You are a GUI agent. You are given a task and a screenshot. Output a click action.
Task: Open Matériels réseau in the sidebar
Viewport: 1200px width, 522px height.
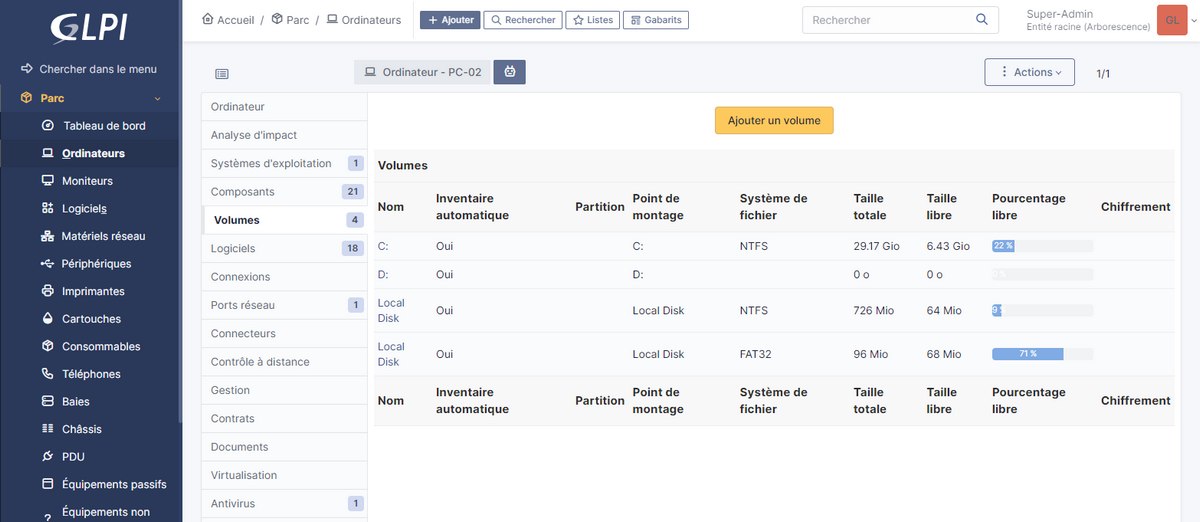[x=103, y=236]
